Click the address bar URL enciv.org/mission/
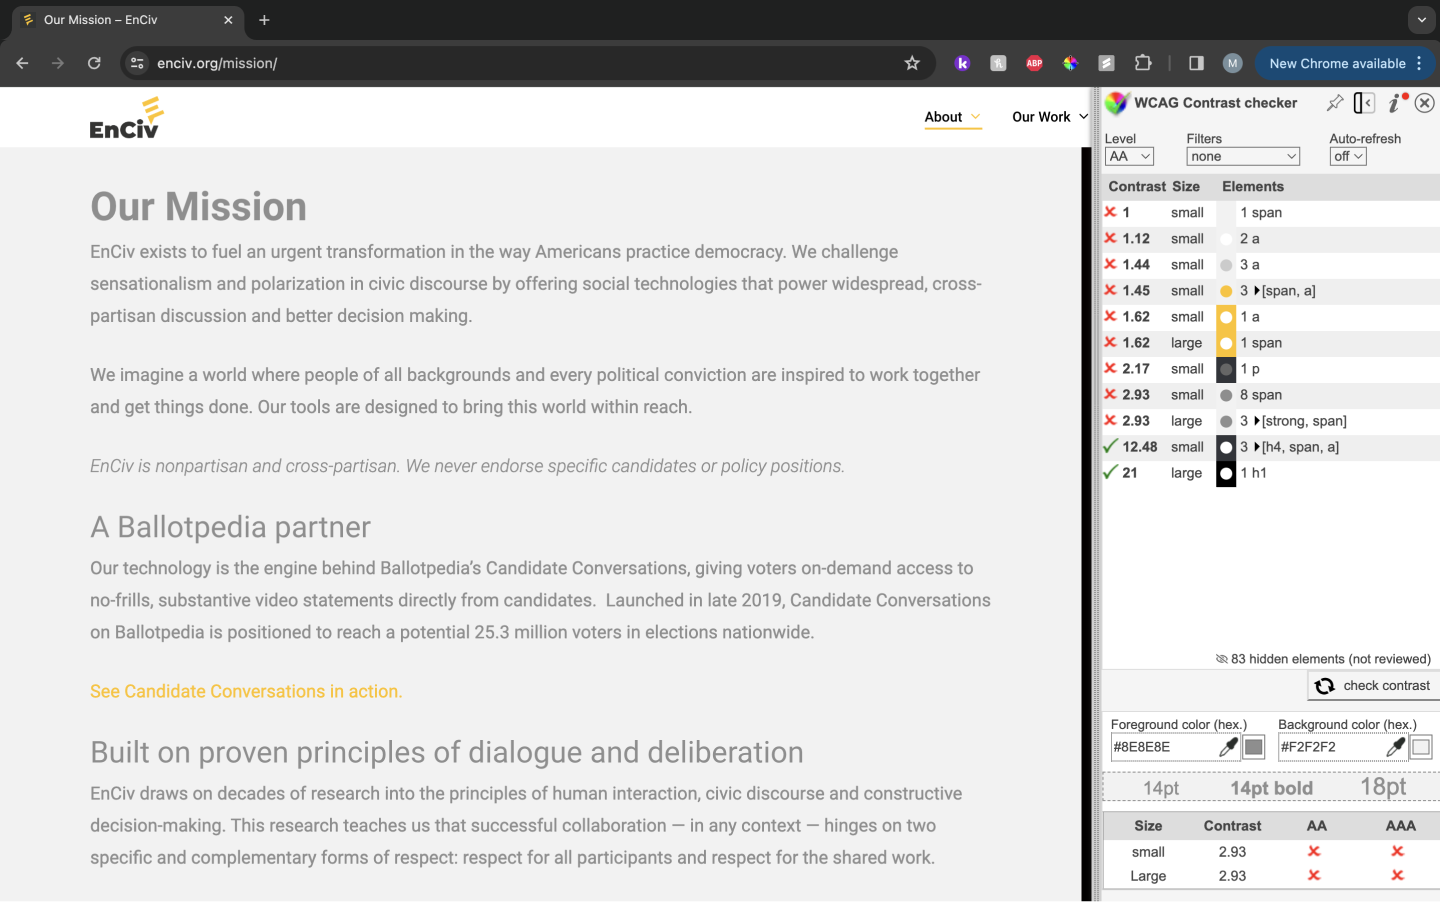 coord(217,63)
